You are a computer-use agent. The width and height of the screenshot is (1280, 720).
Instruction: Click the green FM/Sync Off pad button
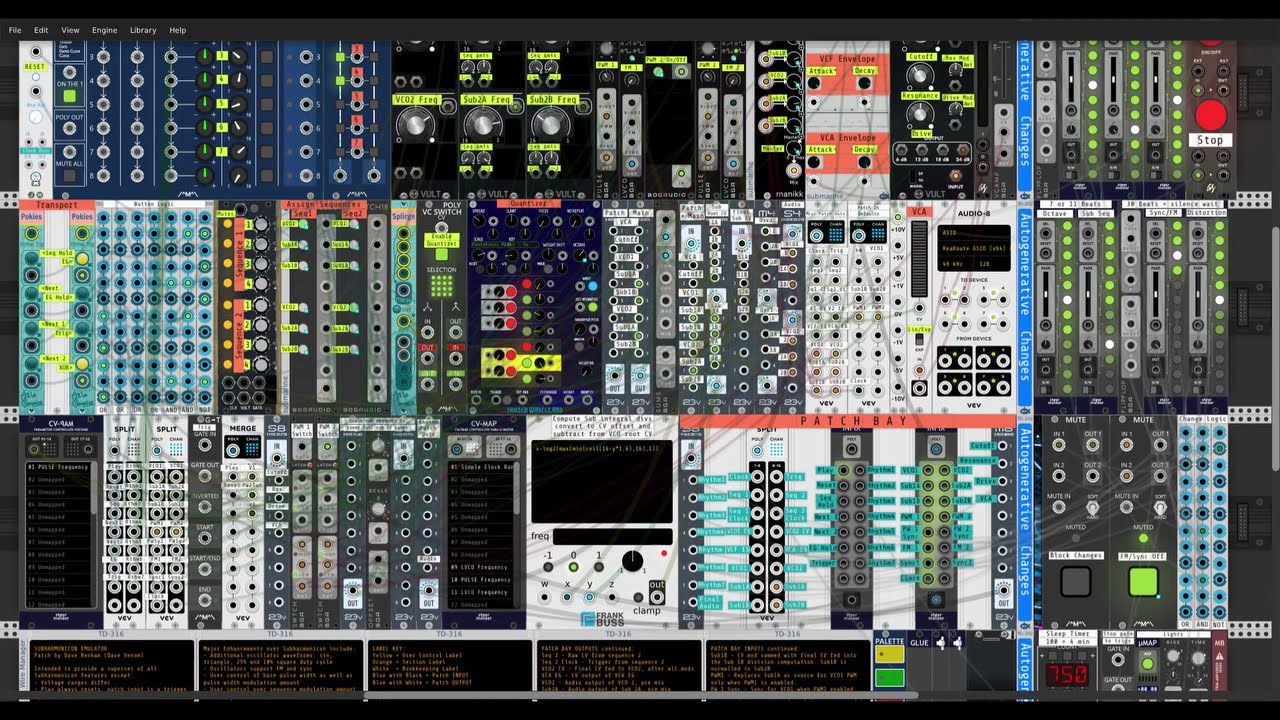1143,582
